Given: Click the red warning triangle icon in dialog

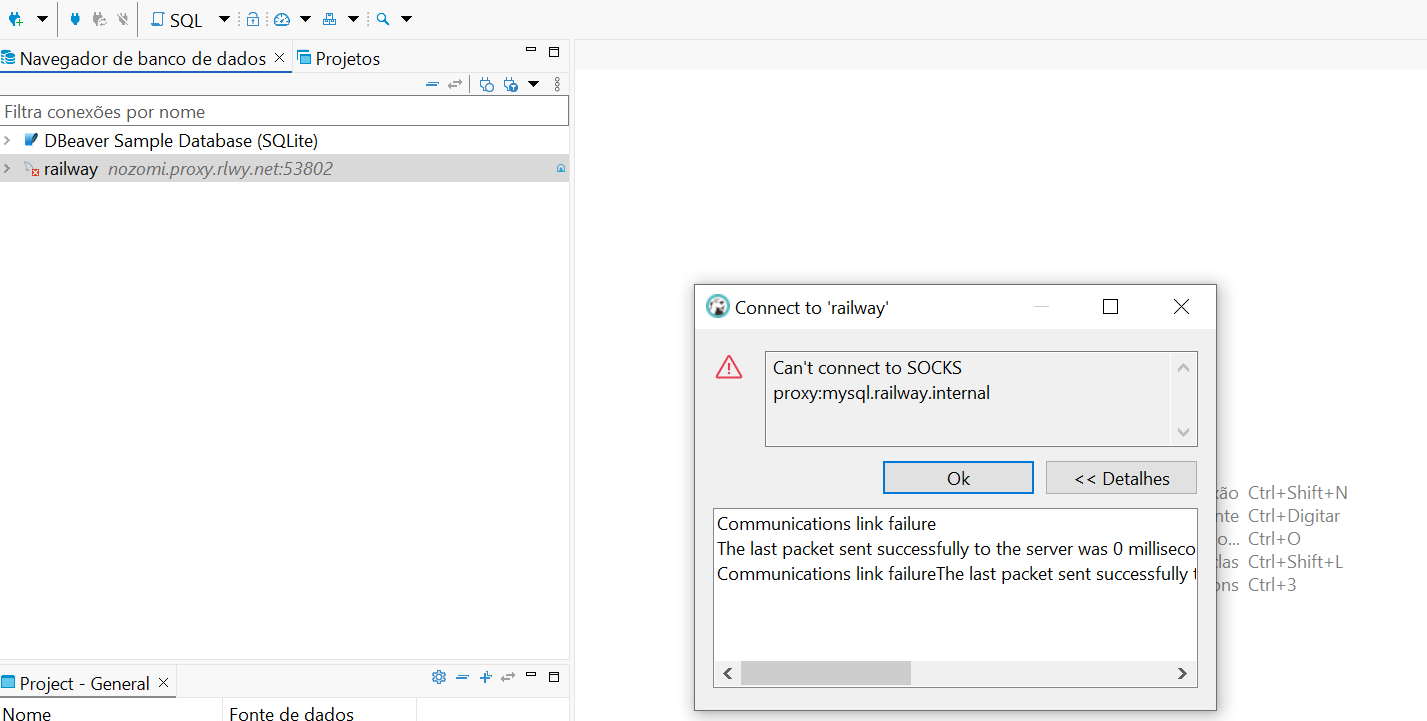Looking at the screenshot, I should tap(729, 367).
